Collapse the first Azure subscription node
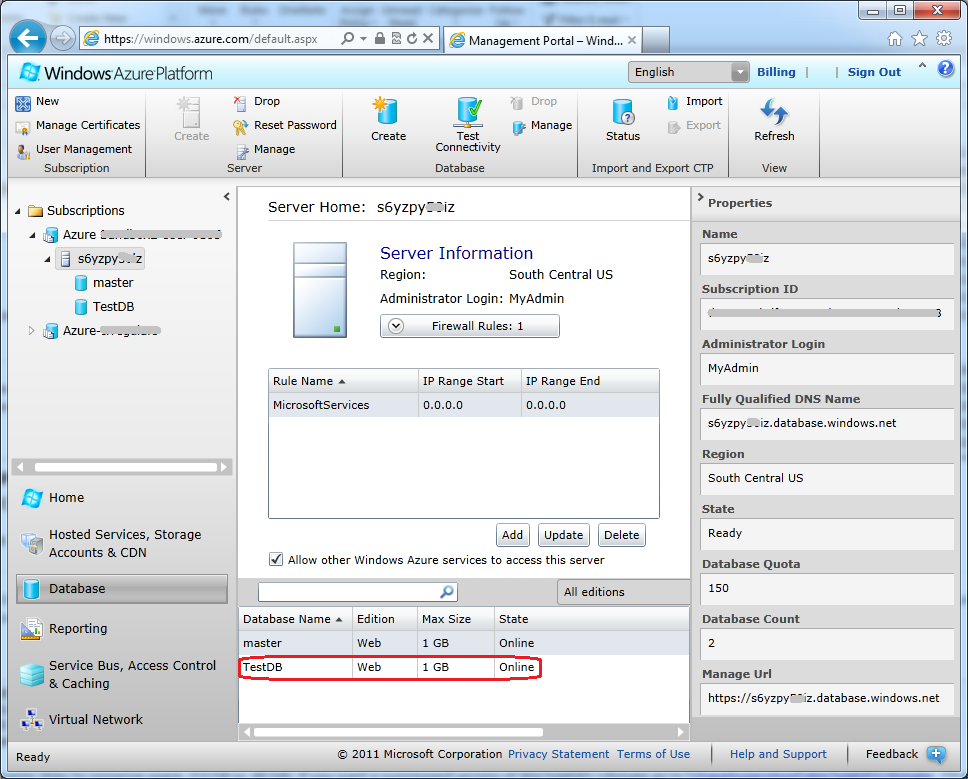The image size is (968, 779). pyautogui.click(x=33, y=235)
